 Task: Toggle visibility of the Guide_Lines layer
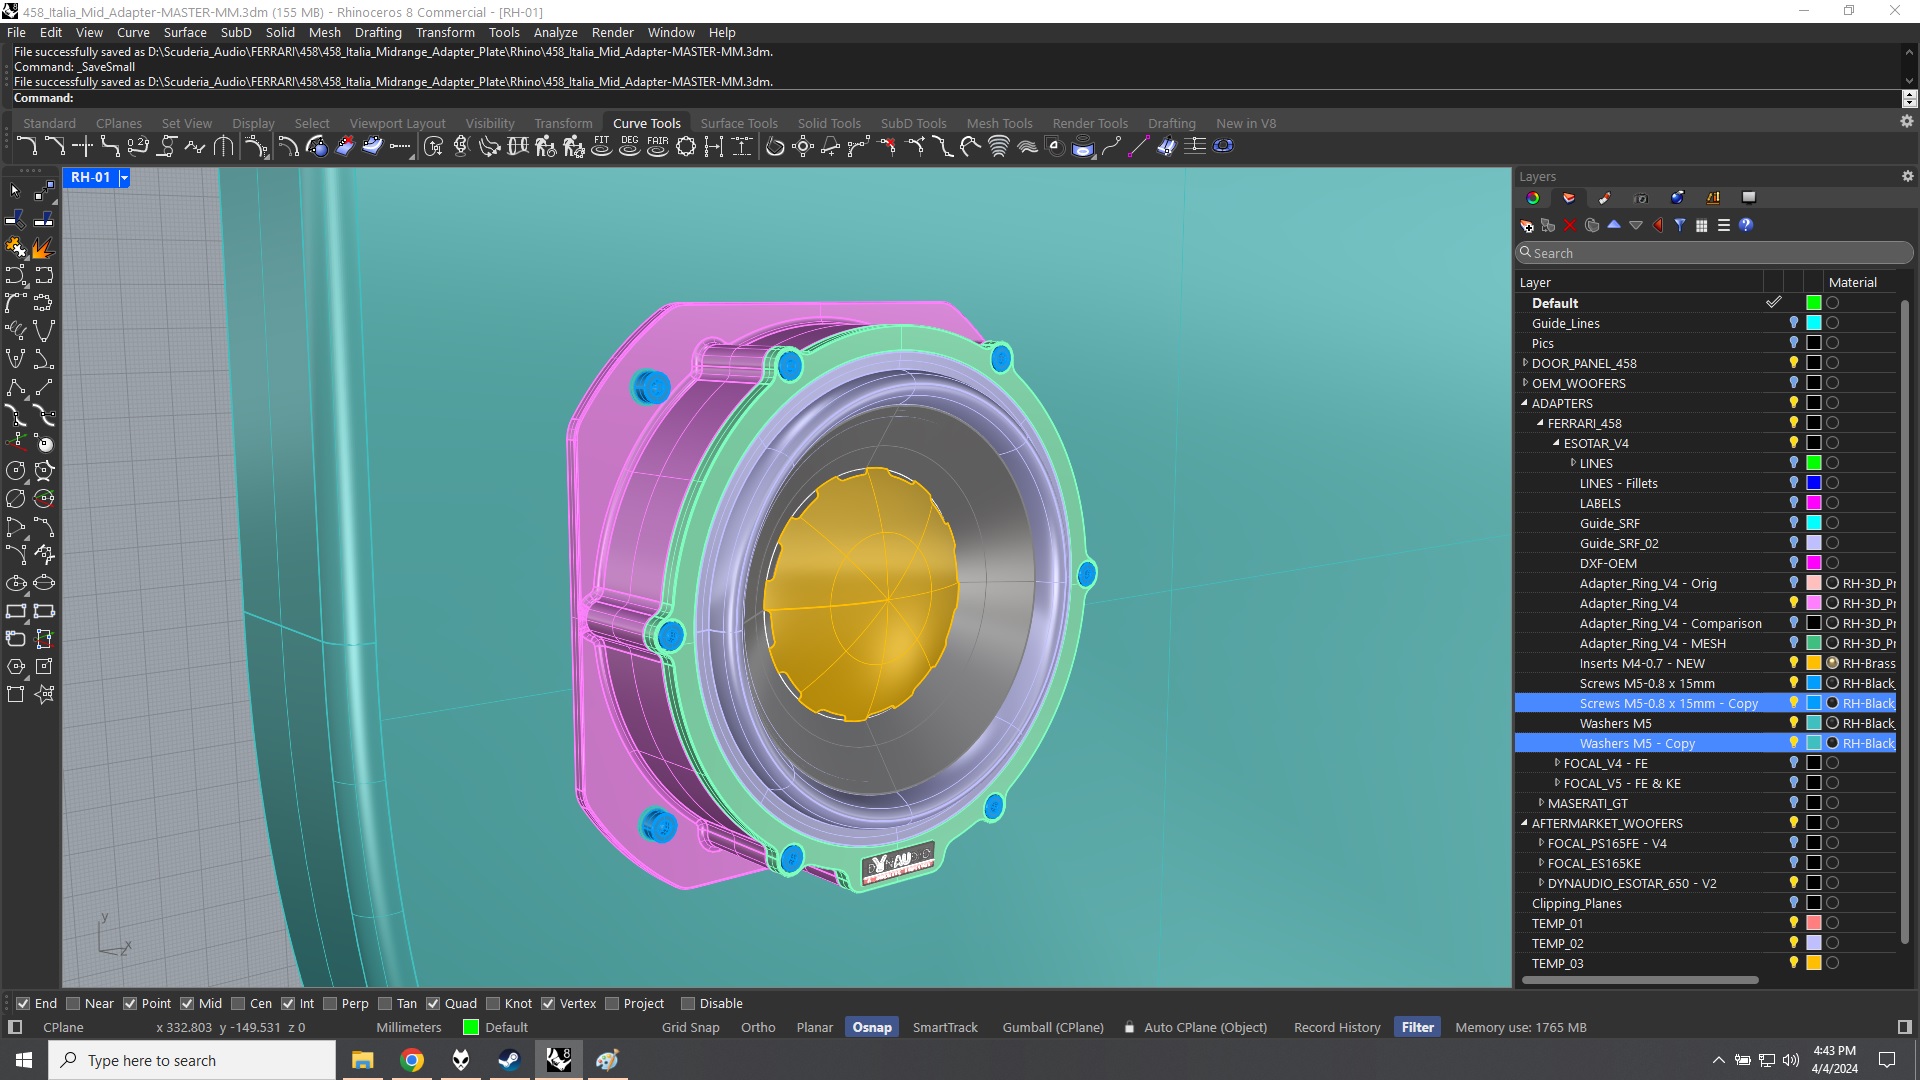(1792, 323)
